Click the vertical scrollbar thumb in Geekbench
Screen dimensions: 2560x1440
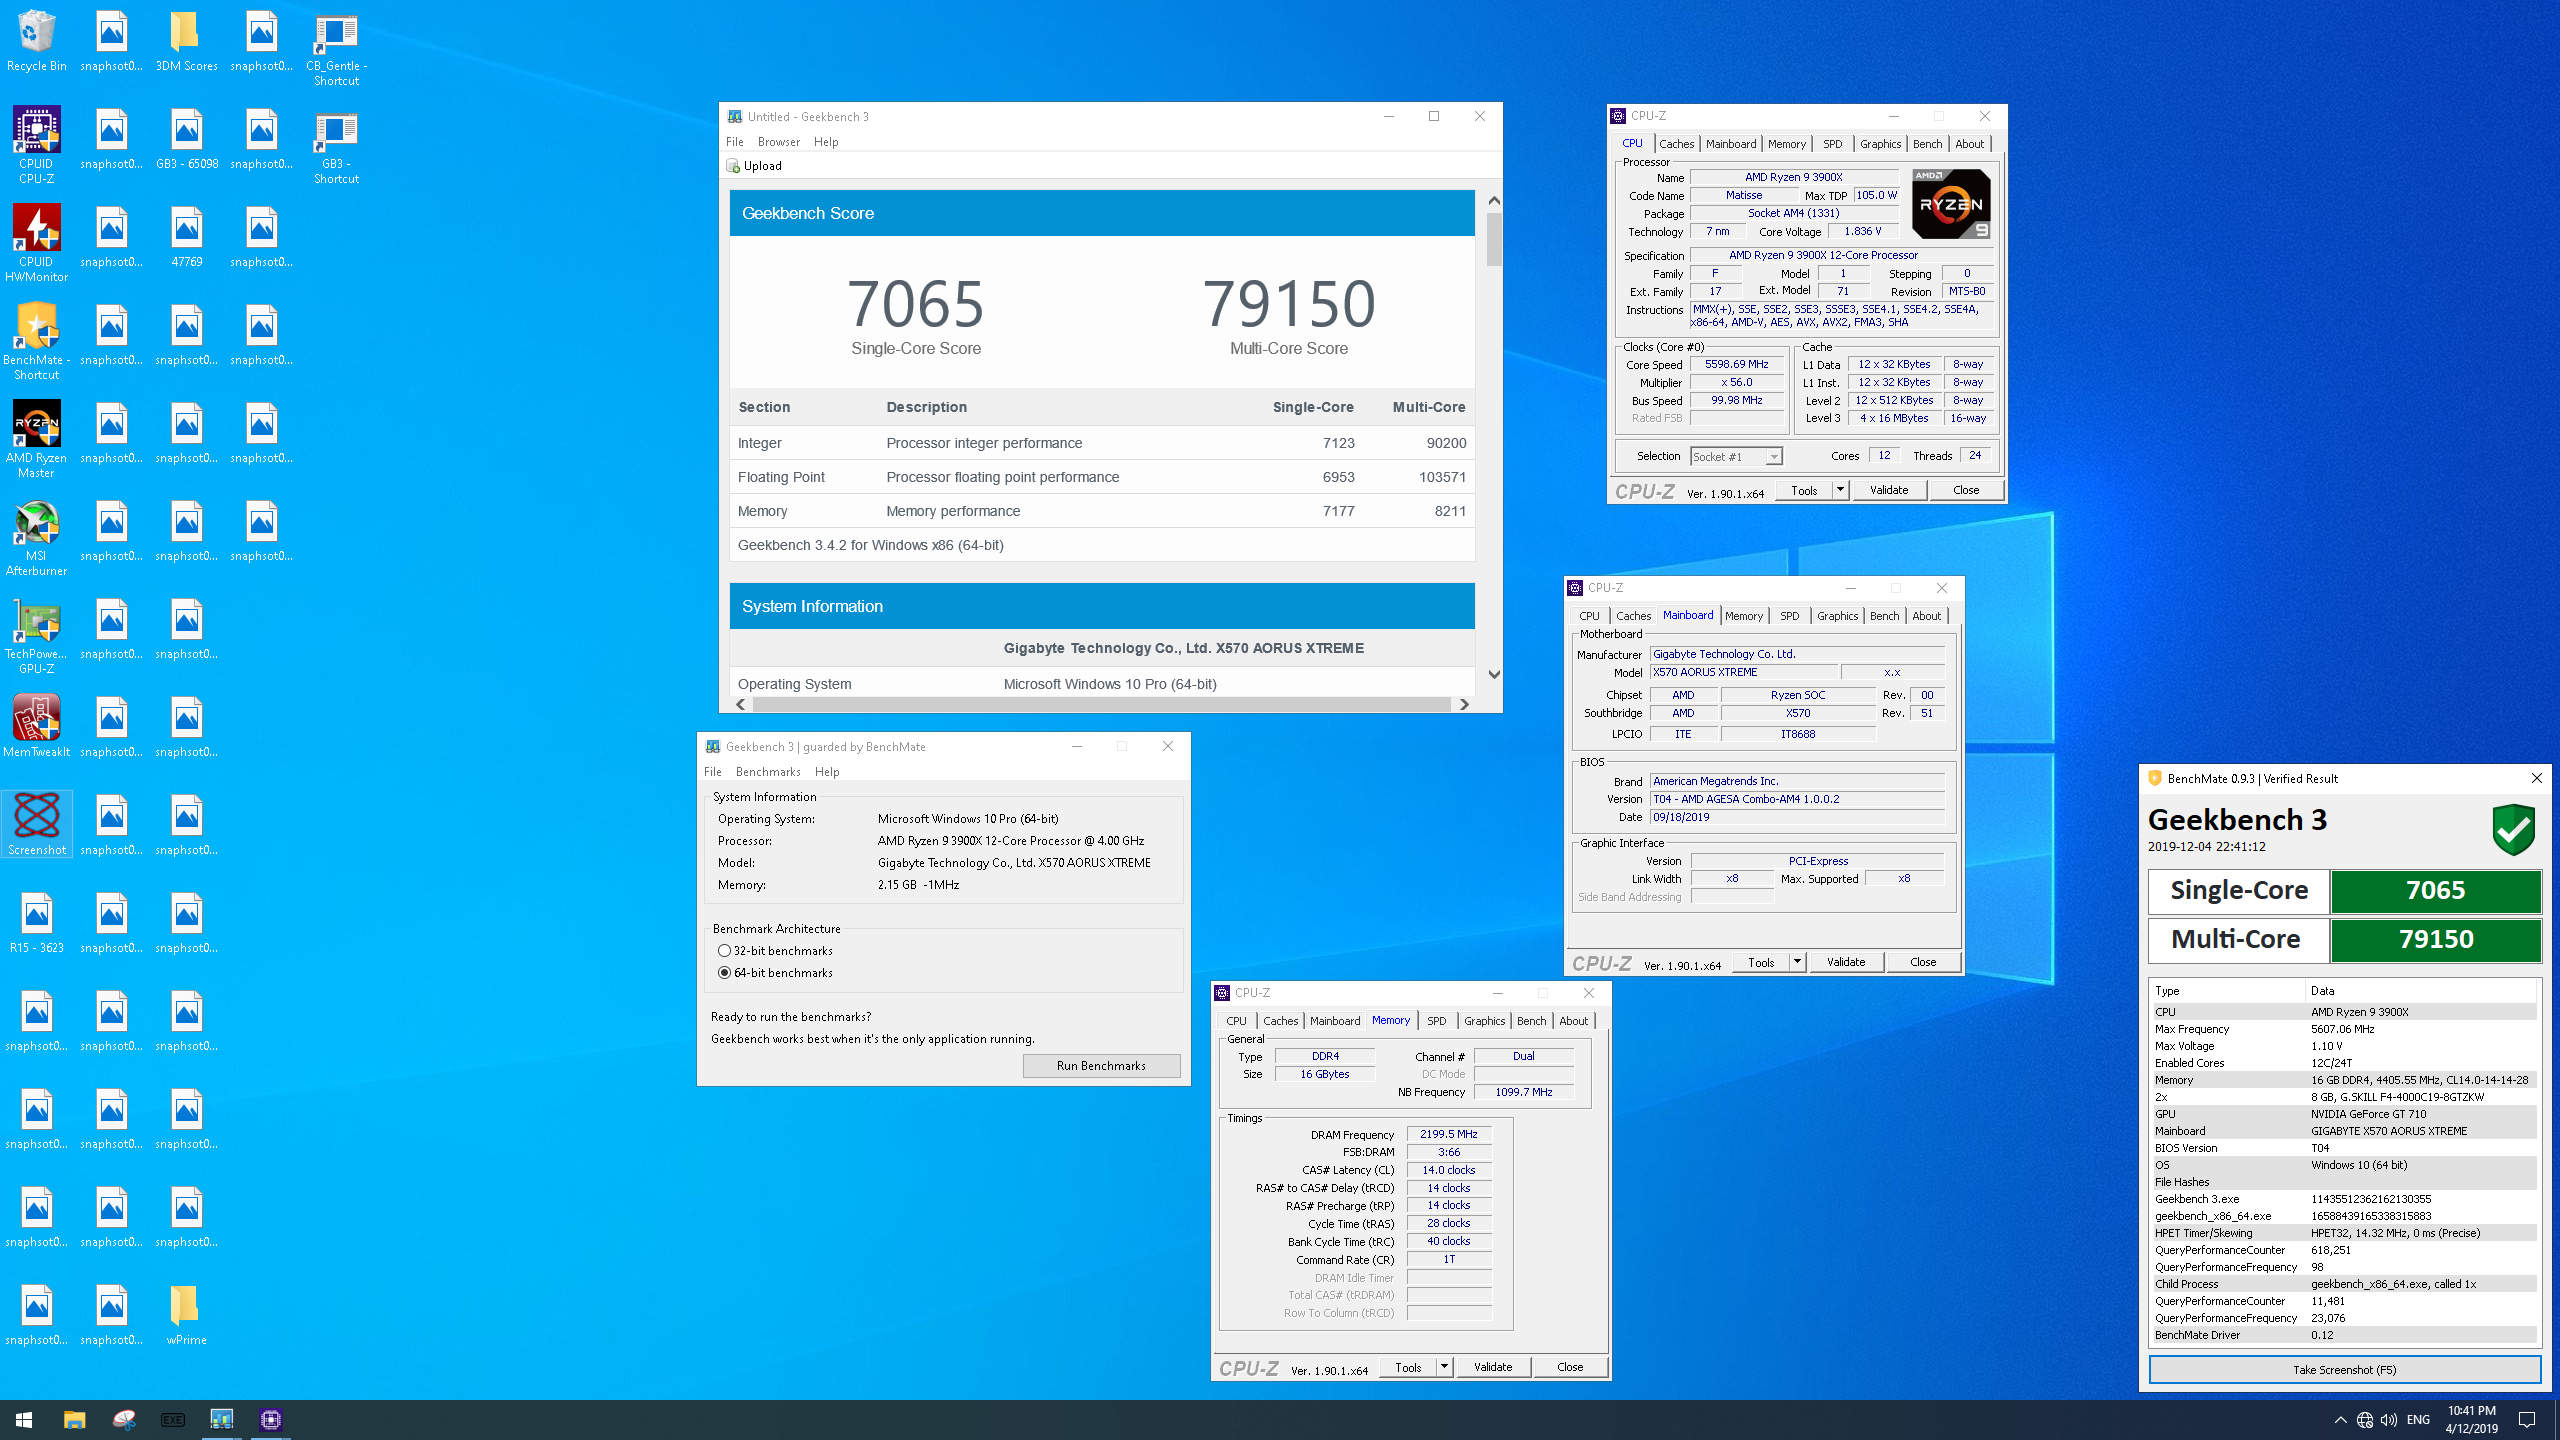(x=1494, y=240)
